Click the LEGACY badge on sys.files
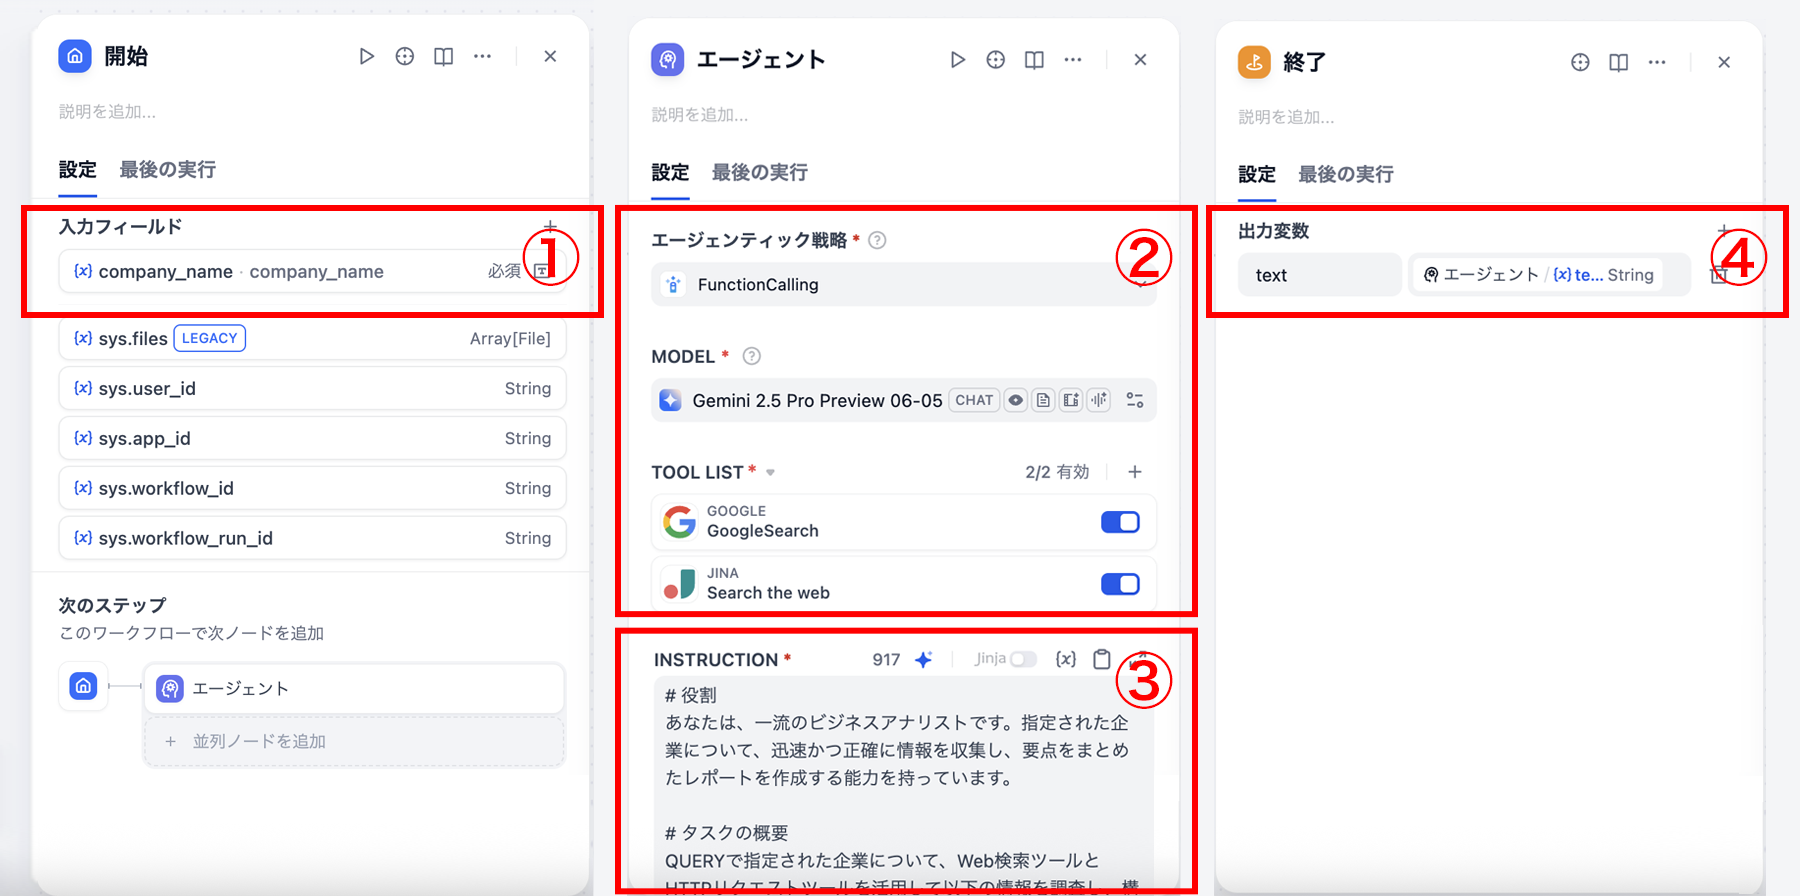Screen dimensions: 1800x896 pos(210,338)
